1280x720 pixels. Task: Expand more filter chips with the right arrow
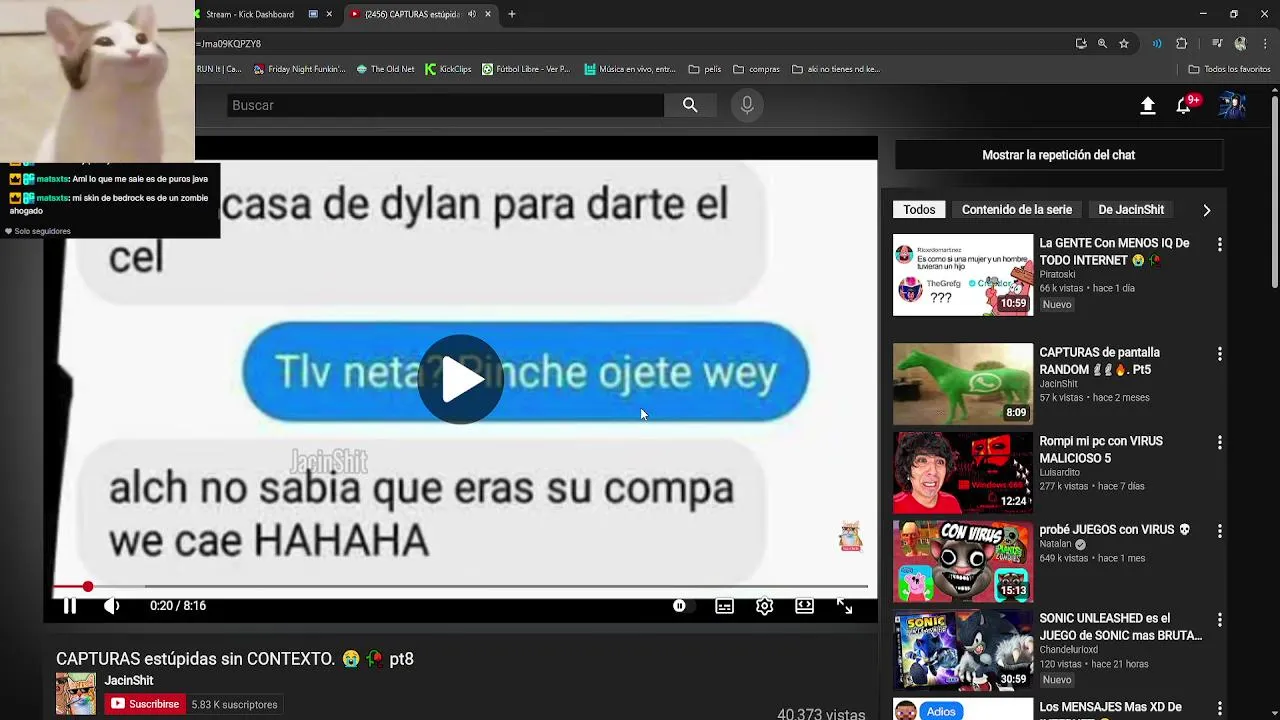pyautogui.click(x=1207, y=210)
